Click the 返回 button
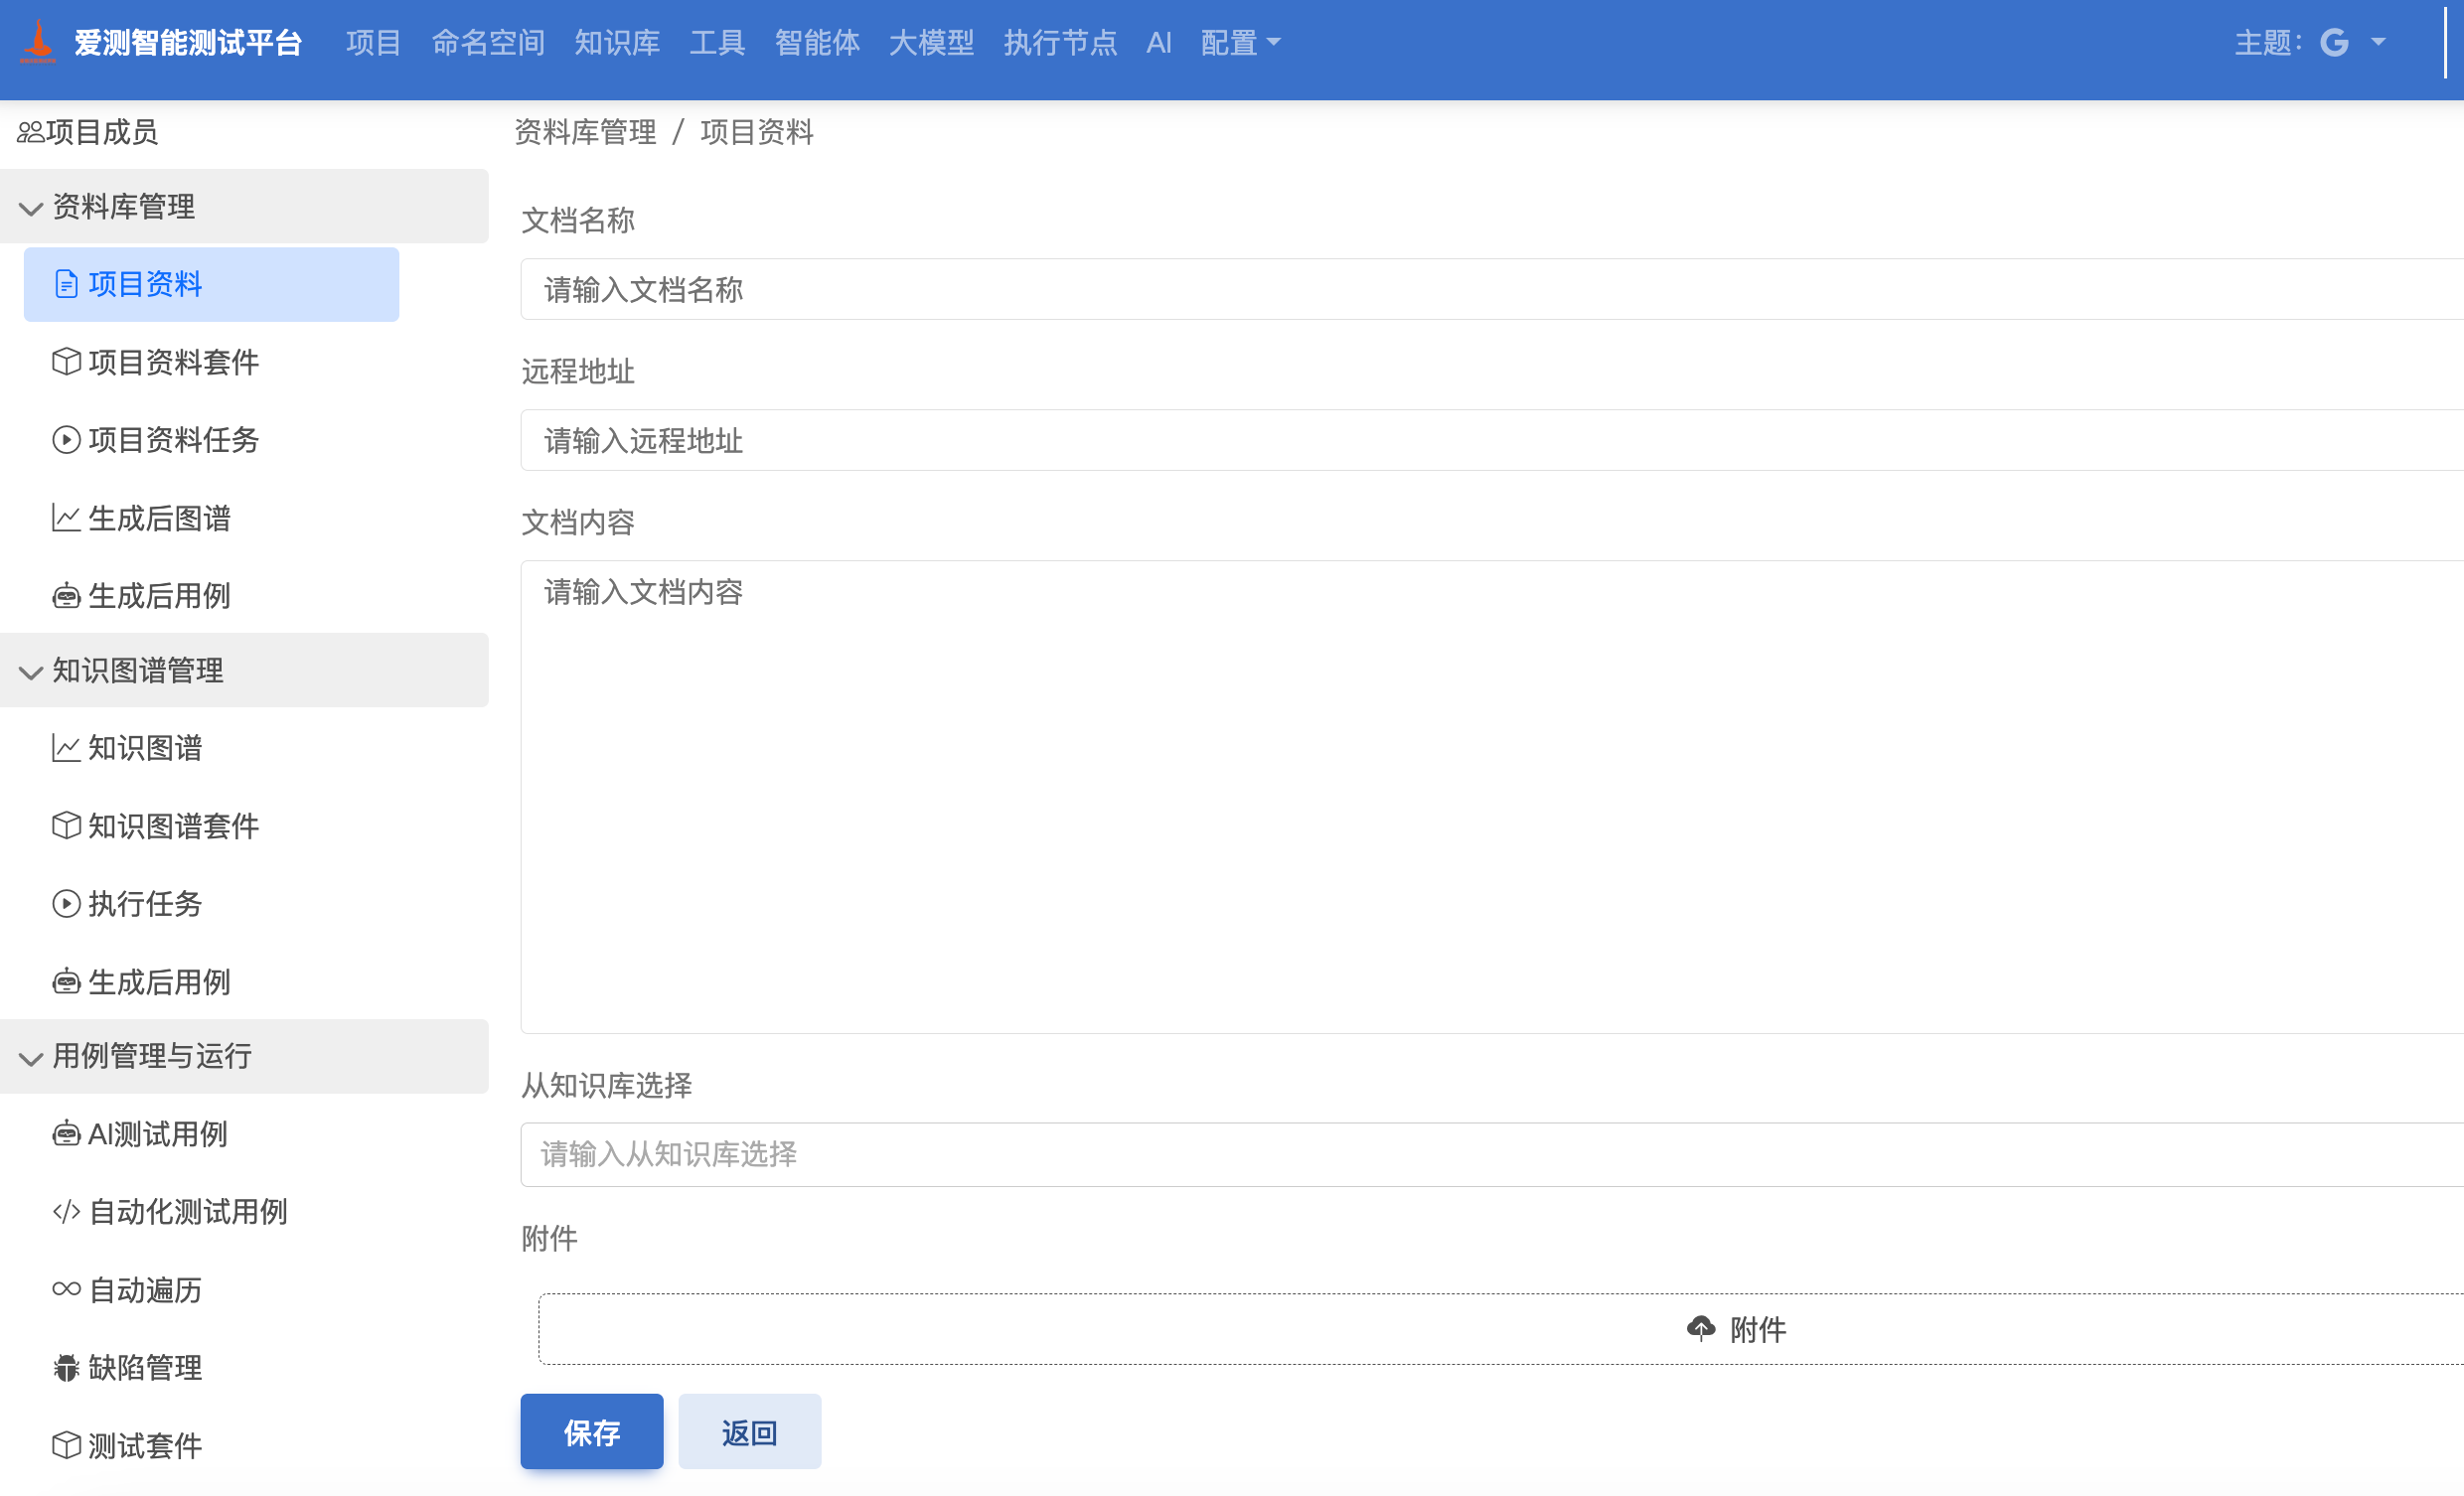 pos(749,1431)
